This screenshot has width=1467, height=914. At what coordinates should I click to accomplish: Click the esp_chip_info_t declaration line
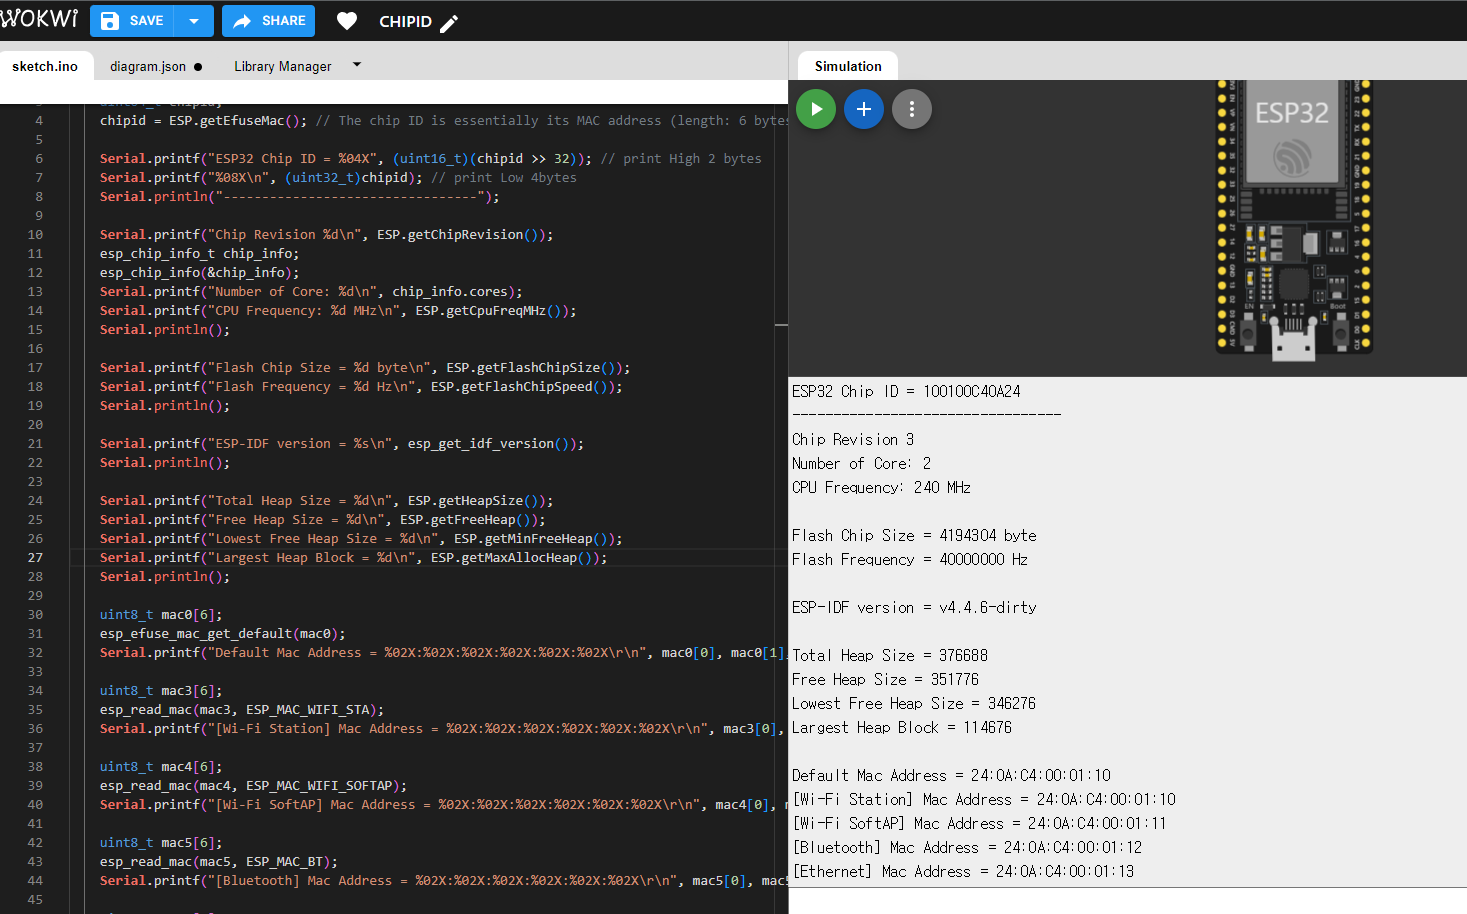point(199,254)
